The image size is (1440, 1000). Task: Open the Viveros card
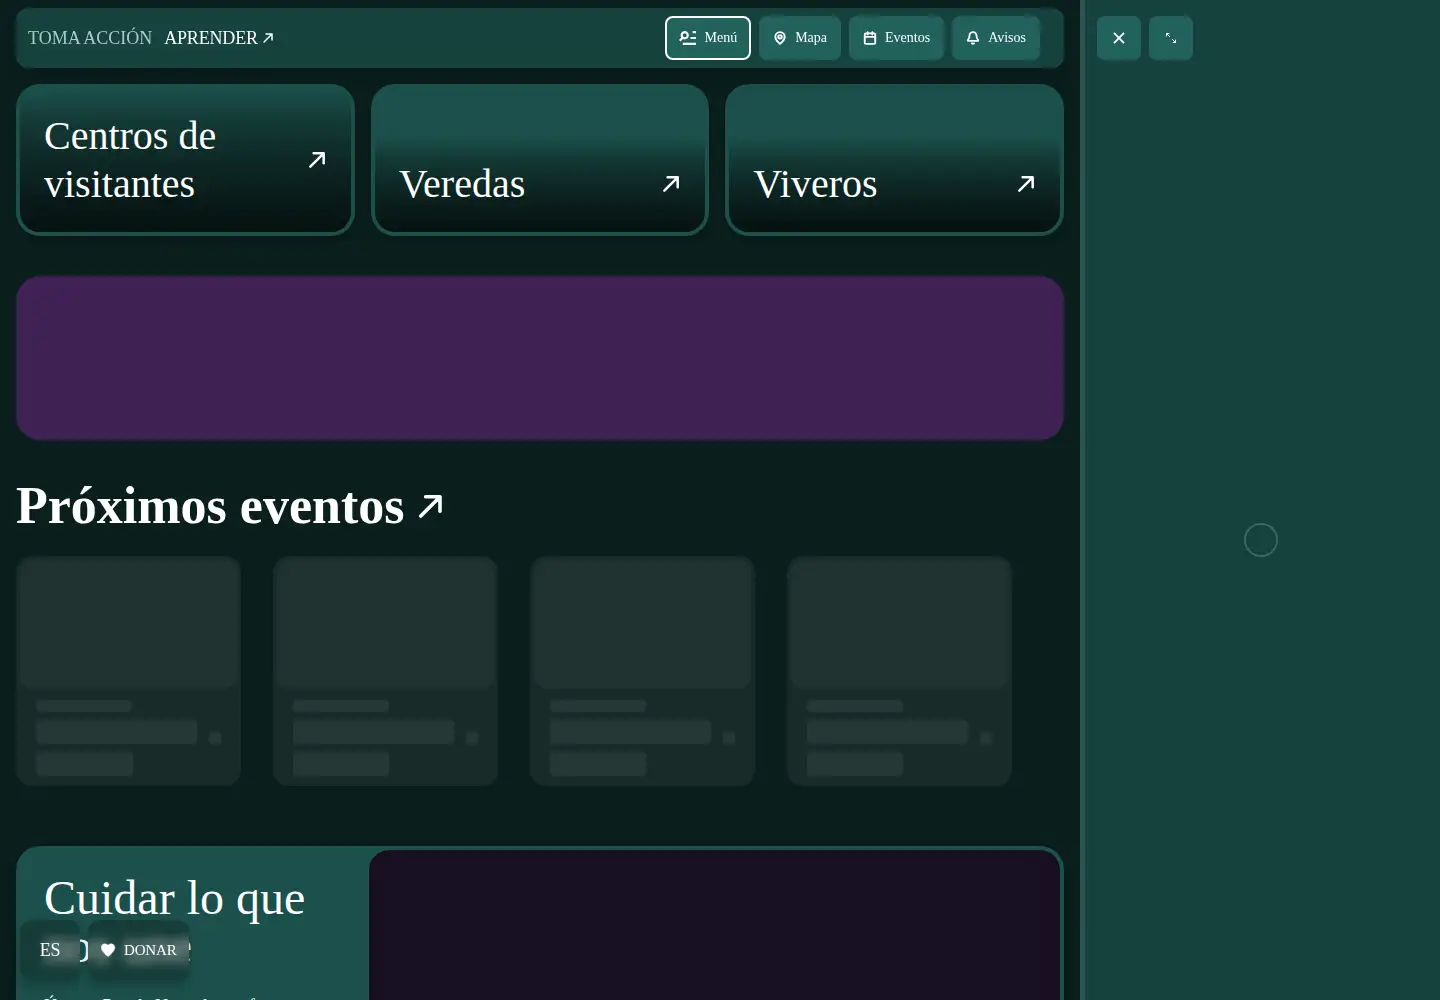pos(894,160)
